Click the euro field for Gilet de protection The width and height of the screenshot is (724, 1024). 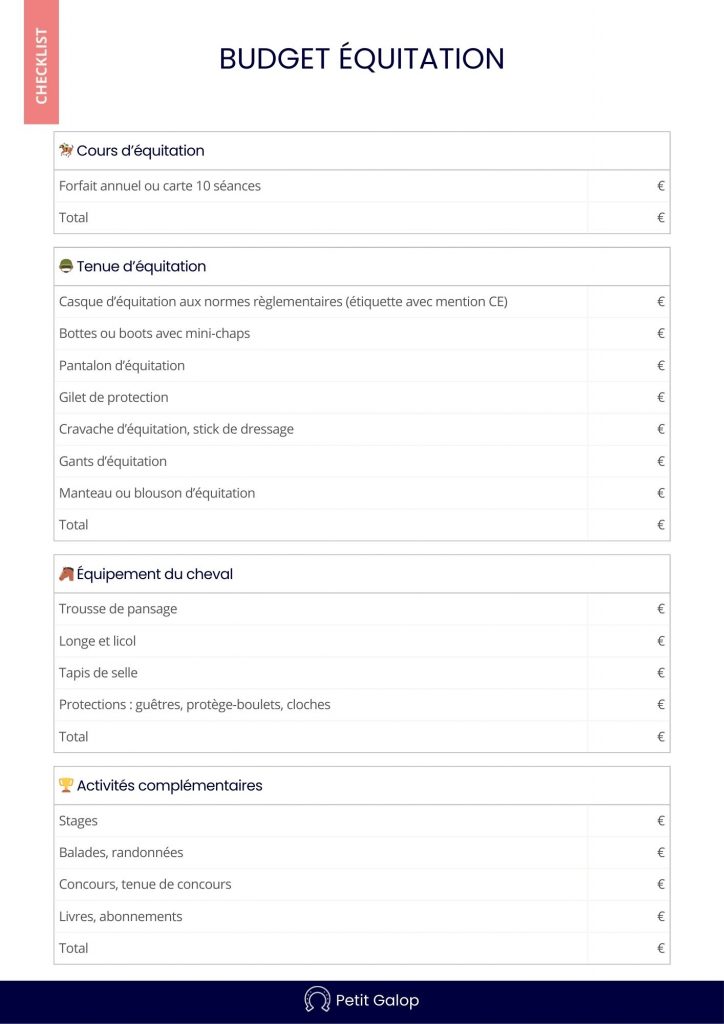tap(629, 397)
